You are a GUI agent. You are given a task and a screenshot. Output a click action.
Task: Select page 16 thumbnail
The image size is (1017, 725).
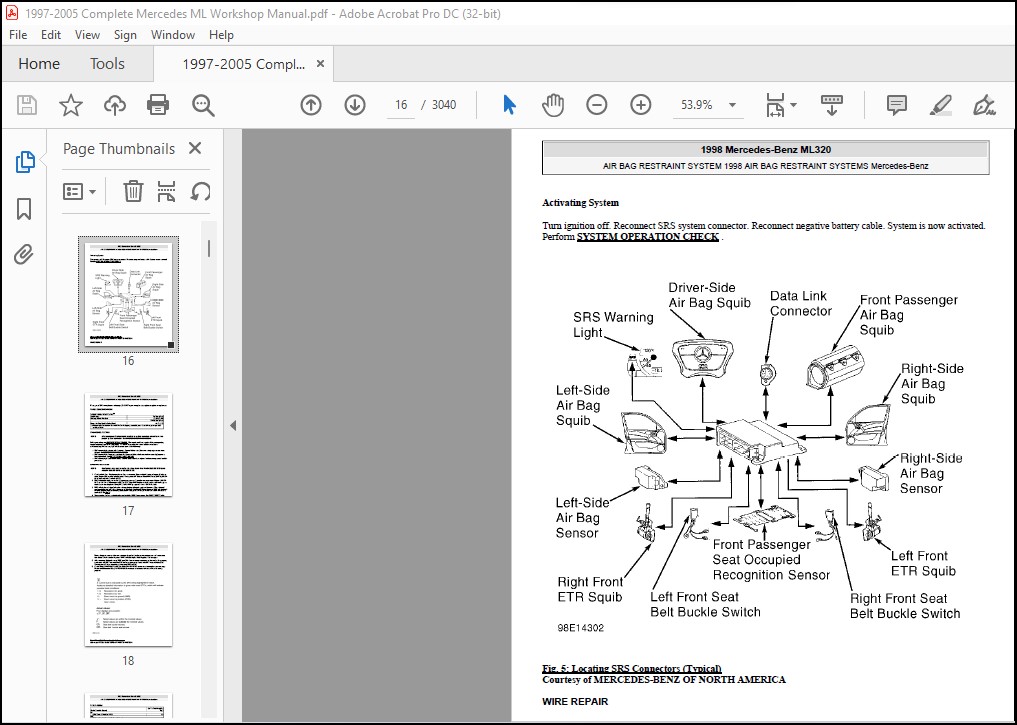coord(128,294)
